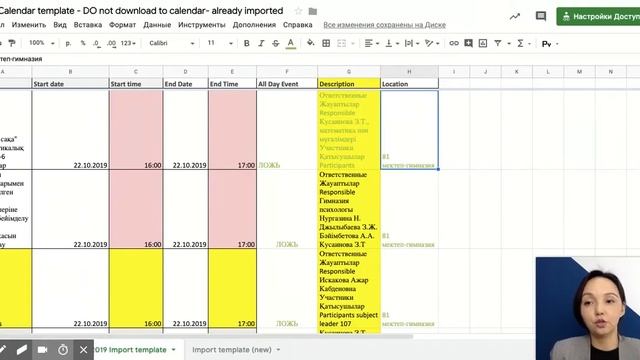640x360 pixels.
Task: Click the functions sigma icon
Action: click(x=520, y=43)
